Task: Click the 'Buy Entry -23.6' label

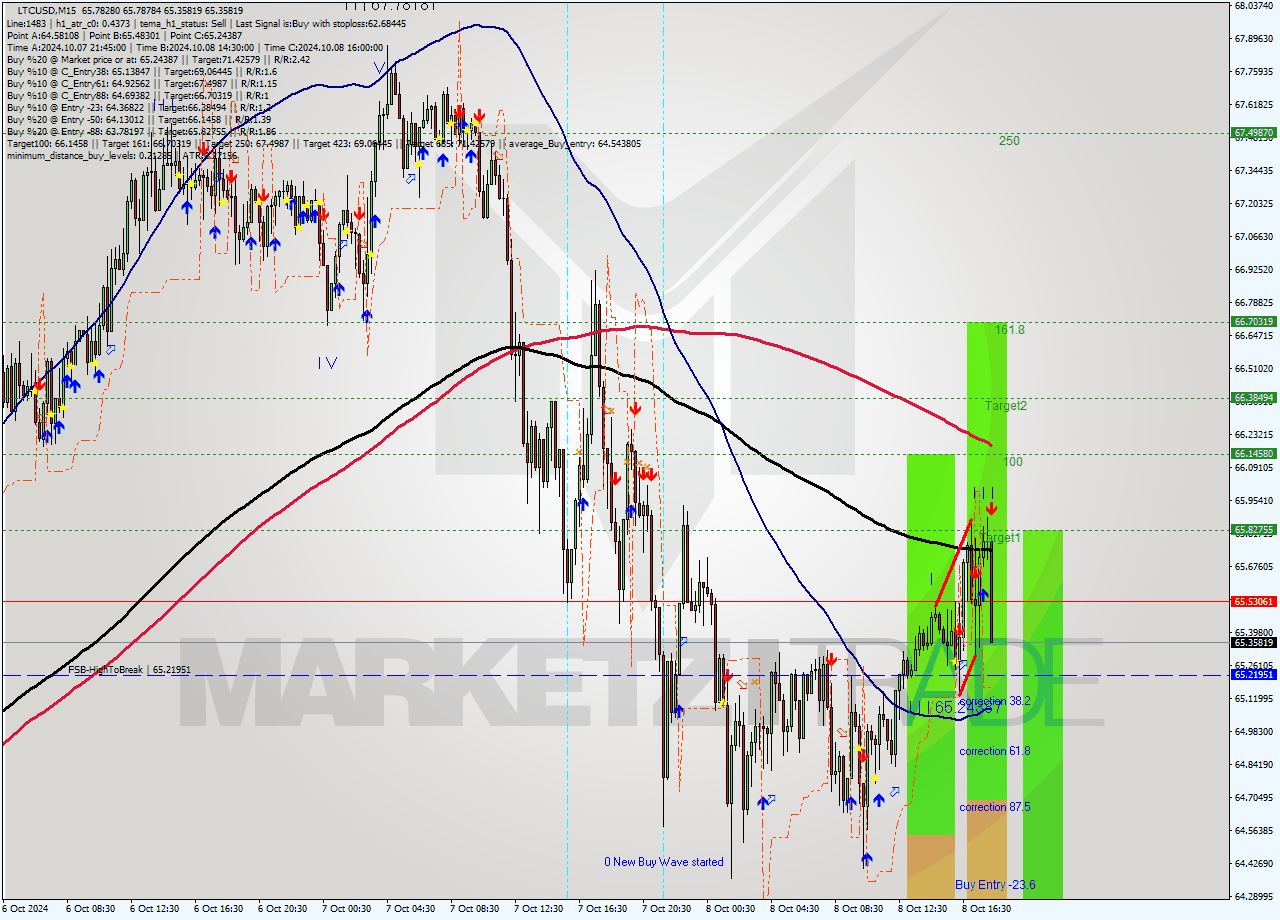Action: (x=995, y=885)
